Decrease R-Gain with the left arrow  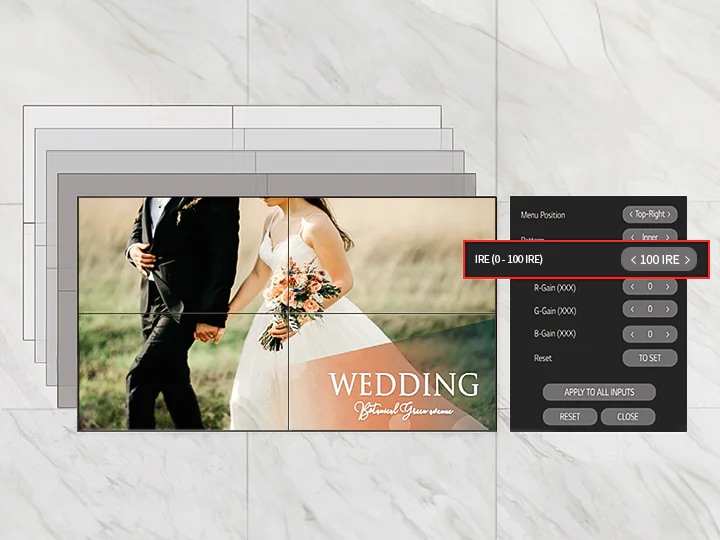632,287
